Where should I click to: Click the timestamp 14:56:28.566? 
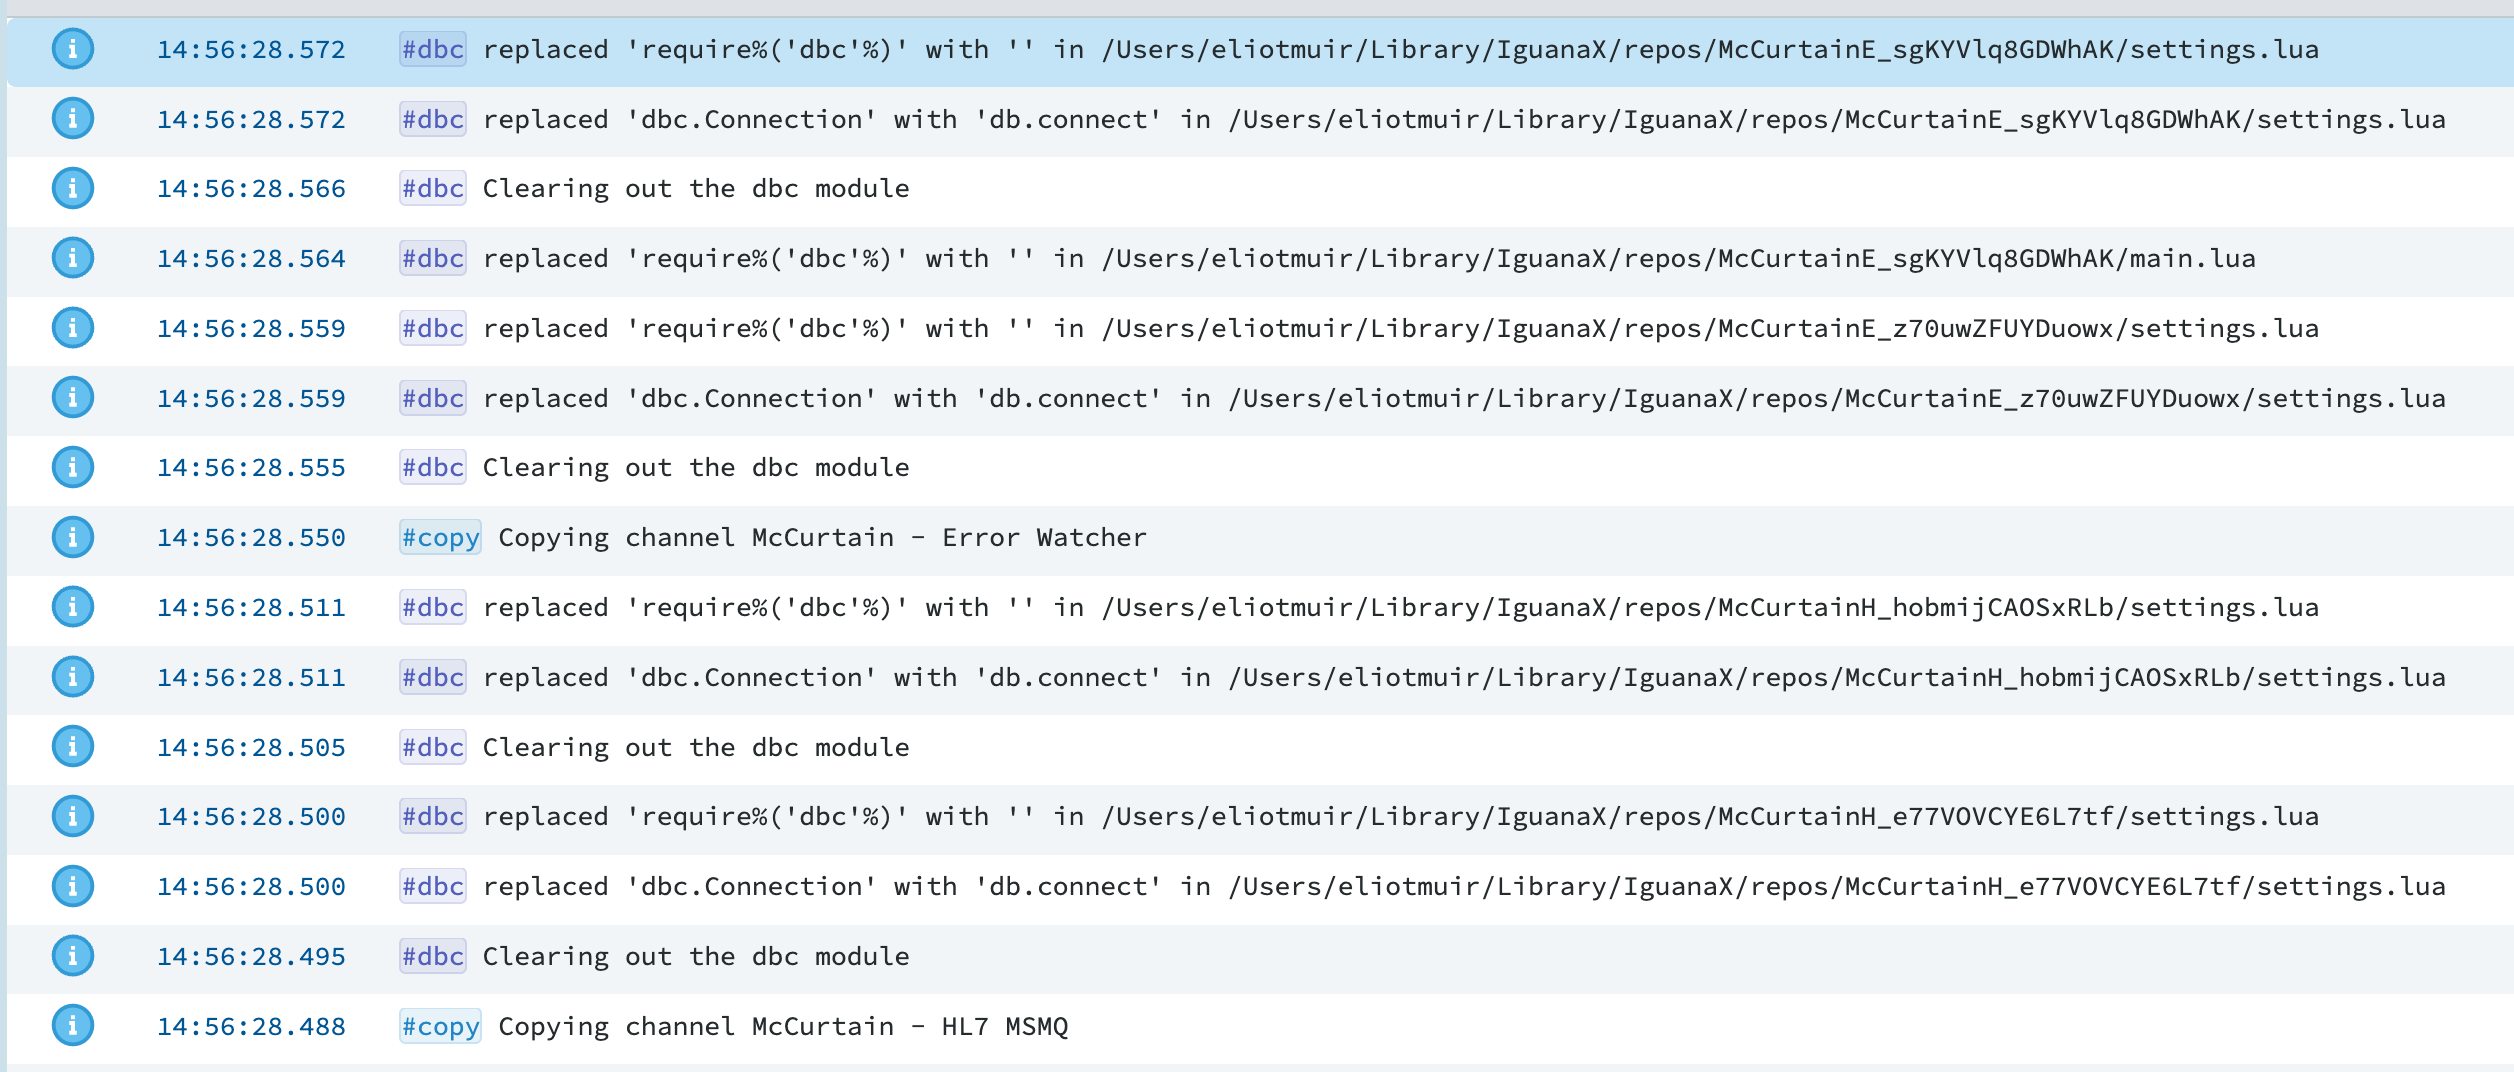251,189
